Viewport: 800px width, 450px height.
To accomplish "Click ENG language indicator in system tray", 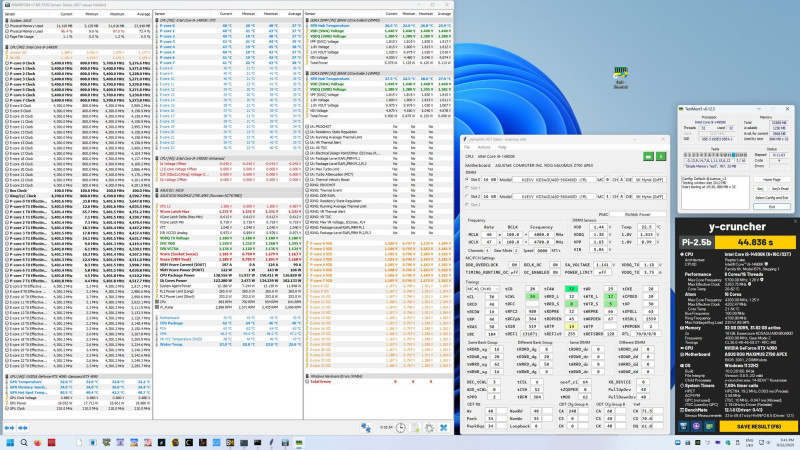I will pos(749,442).
